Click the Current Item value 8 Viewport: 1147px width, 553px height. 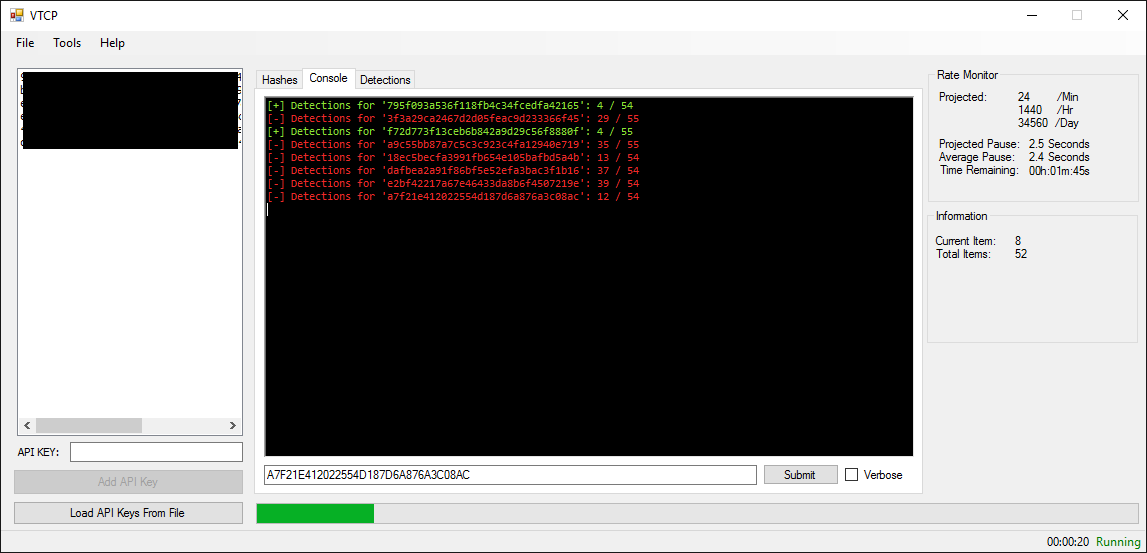click(x=1018, y=241)
